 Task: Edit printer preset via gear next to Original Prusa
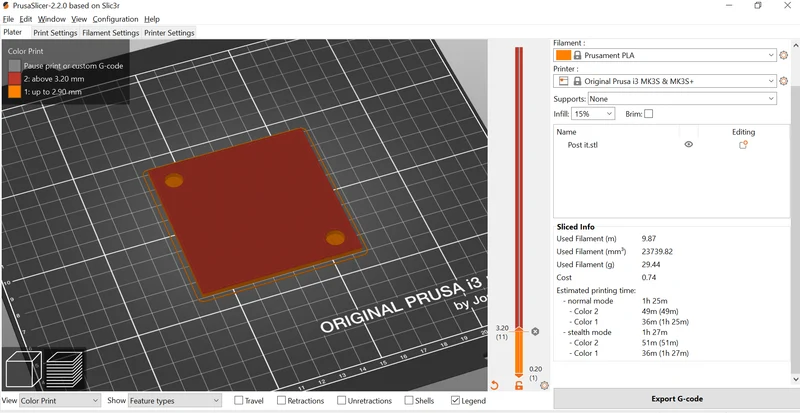tap(784, 81)
